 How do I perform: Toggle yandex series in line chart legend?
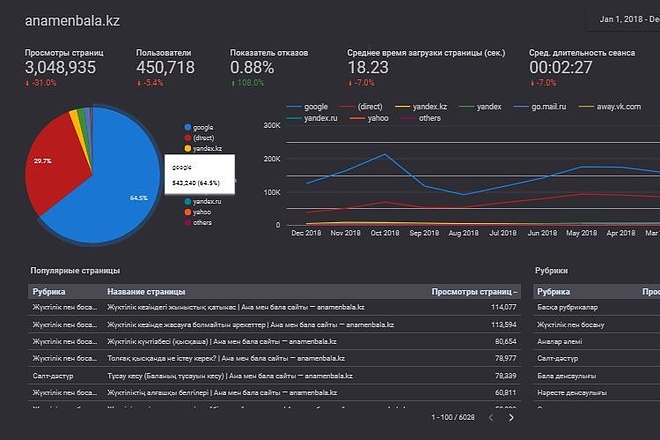(x=480, y=107)
